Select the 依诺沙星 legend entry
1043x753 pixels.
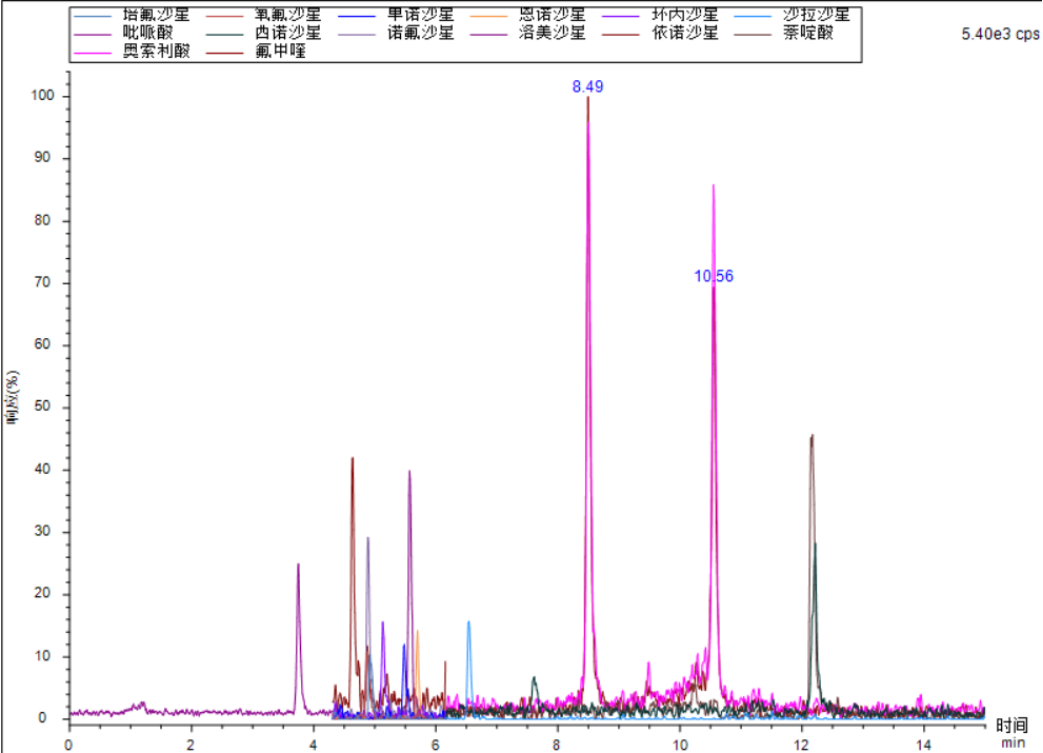click(684, 33)
